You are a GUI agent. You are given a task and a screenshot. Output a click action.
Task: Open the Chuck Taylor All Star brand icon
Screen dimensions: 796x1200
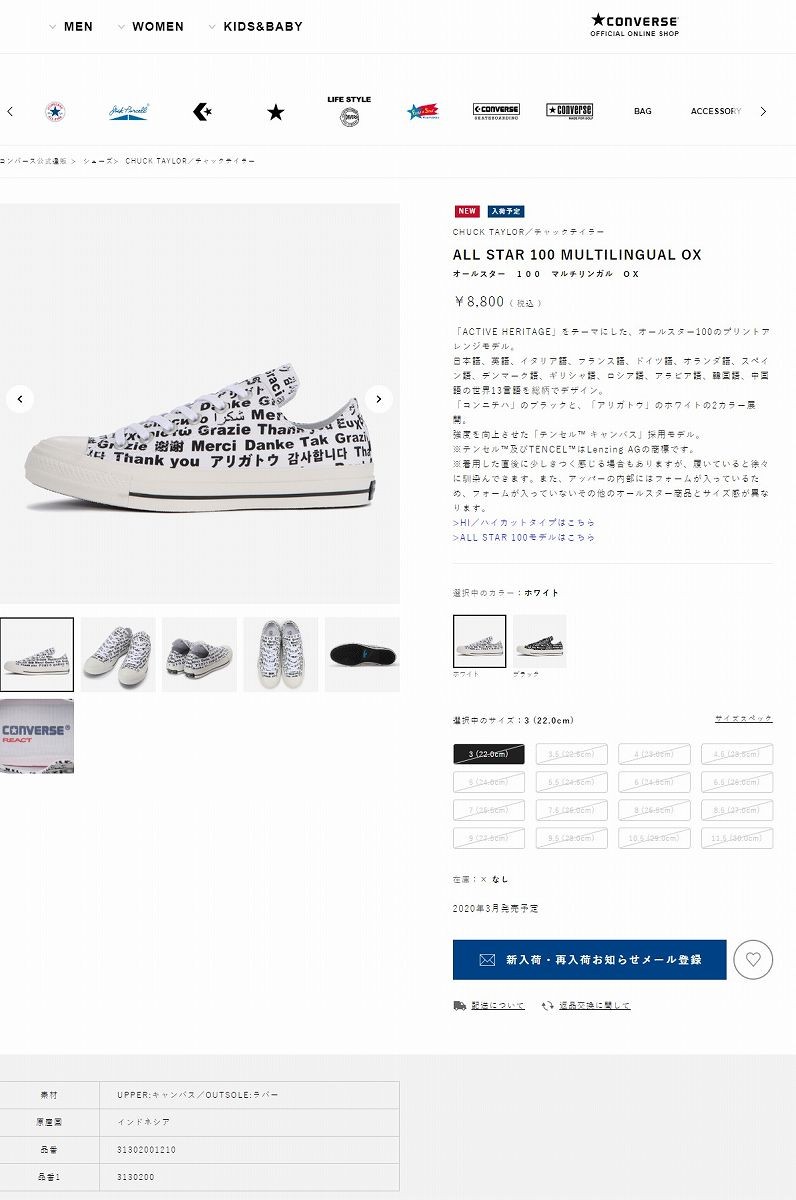pyautogui.click(x=55, y=112)
